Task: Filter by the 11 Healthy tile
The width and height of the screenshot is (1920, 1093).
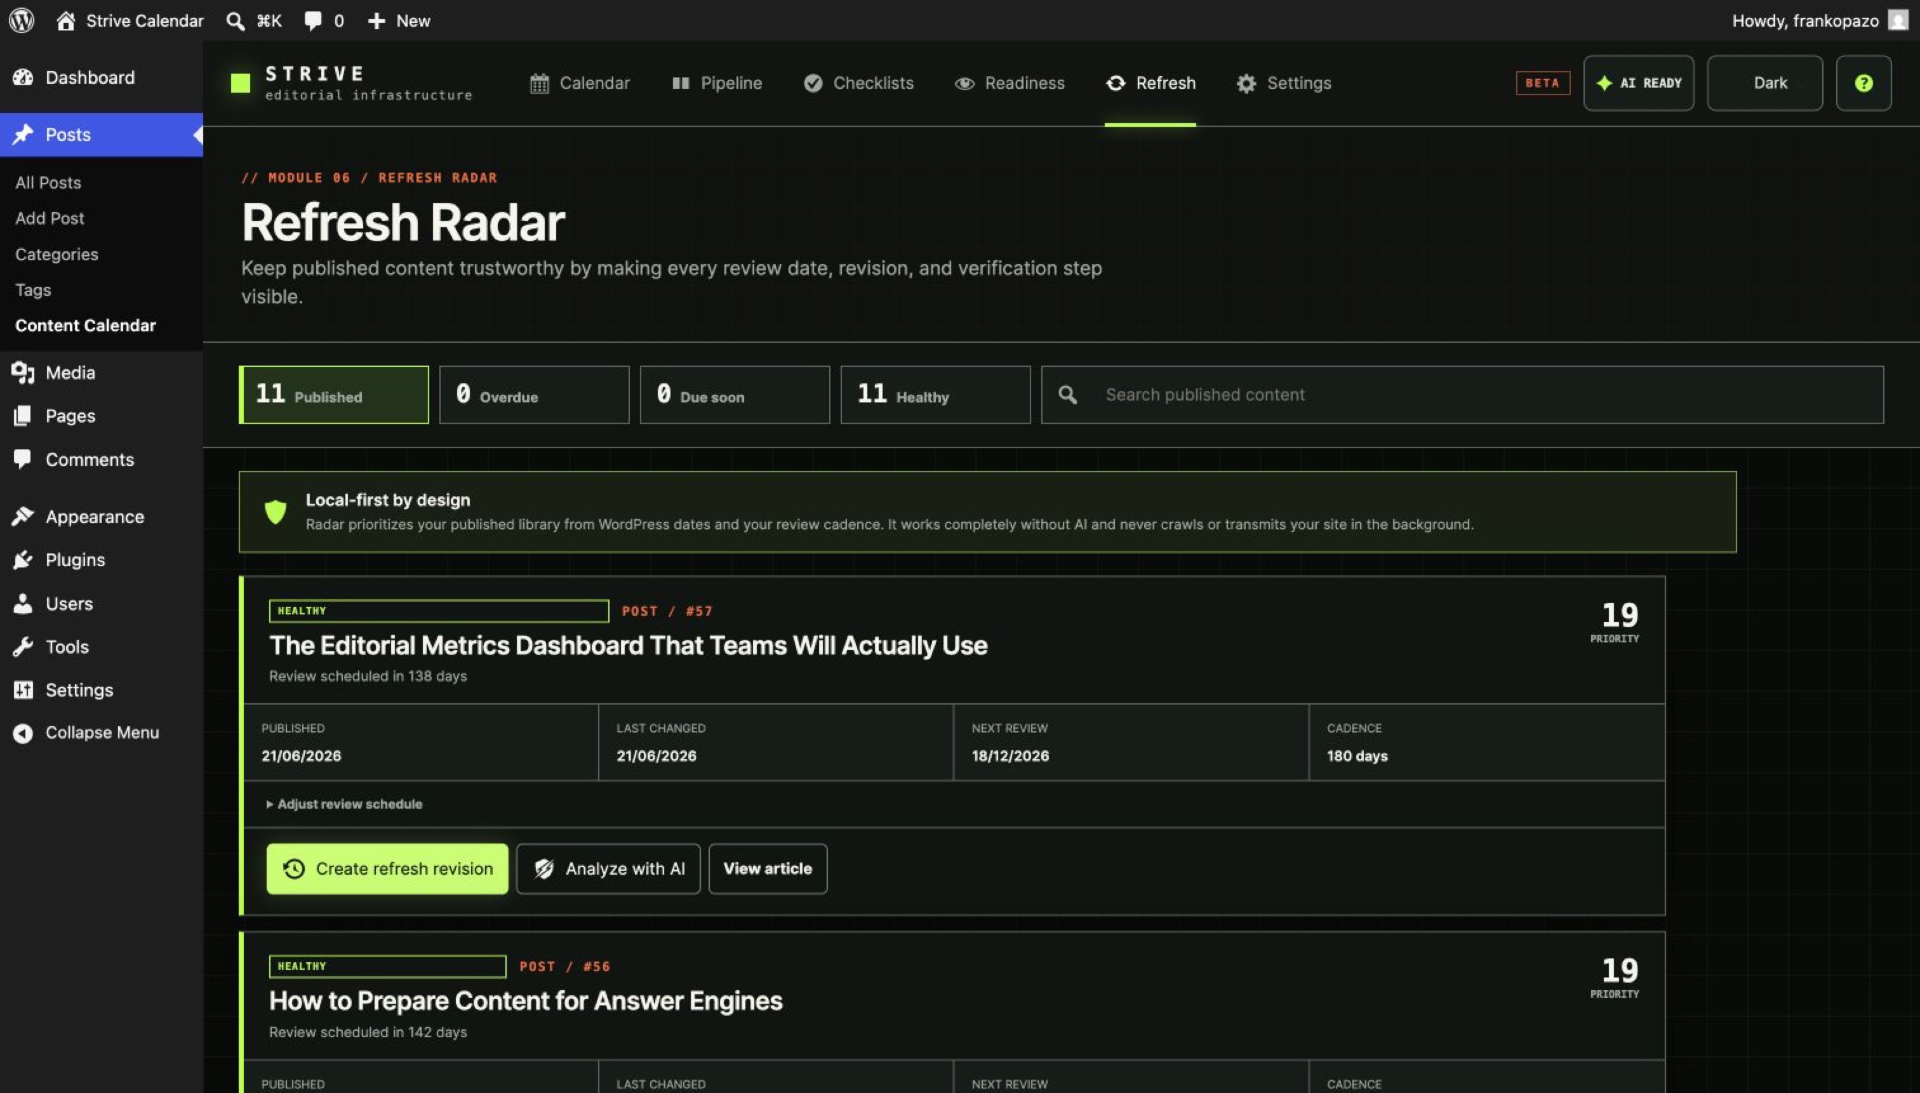Action: pyautogui.click(x=935, y=395)
